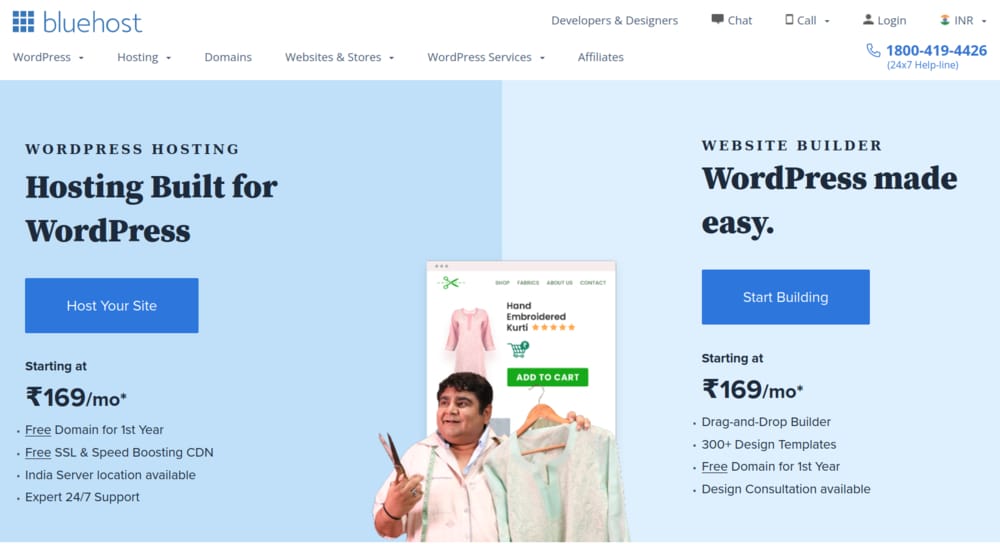Open Chat via the speech bubble icon
This screenshot has width=1000, height=544.
[717, 20]
